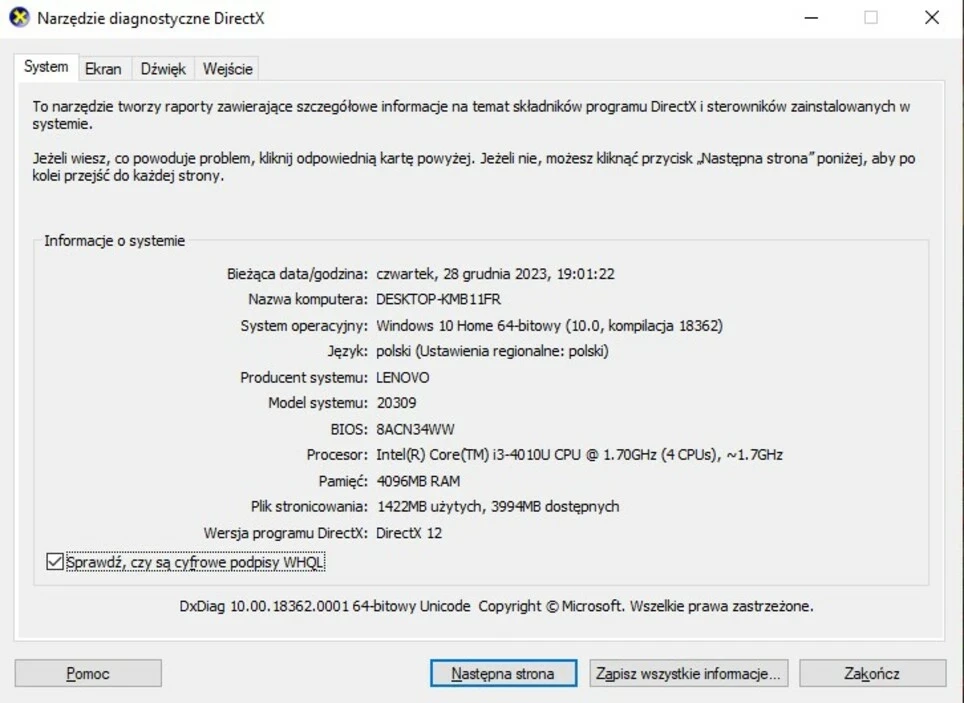964x703 pixels.
Task: Select the System tab
Action: pyautogui.click(x=46, y=66)
